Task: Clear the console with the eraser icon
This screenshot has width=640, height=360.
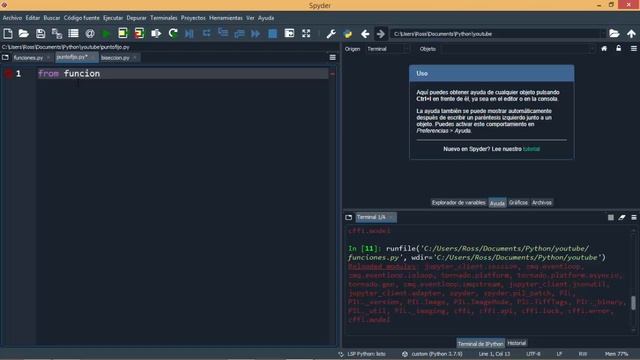Action: [x=622, y=218]
